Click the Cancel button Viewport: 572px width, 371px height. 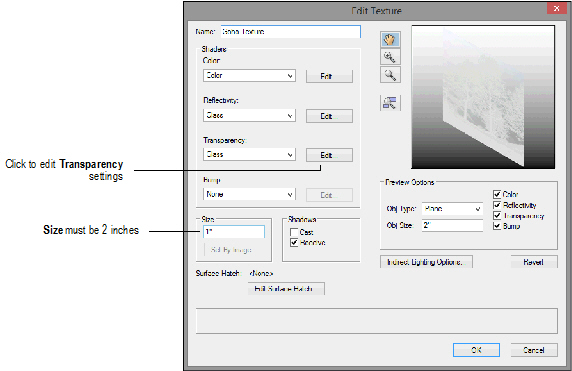tap(534, 350)
